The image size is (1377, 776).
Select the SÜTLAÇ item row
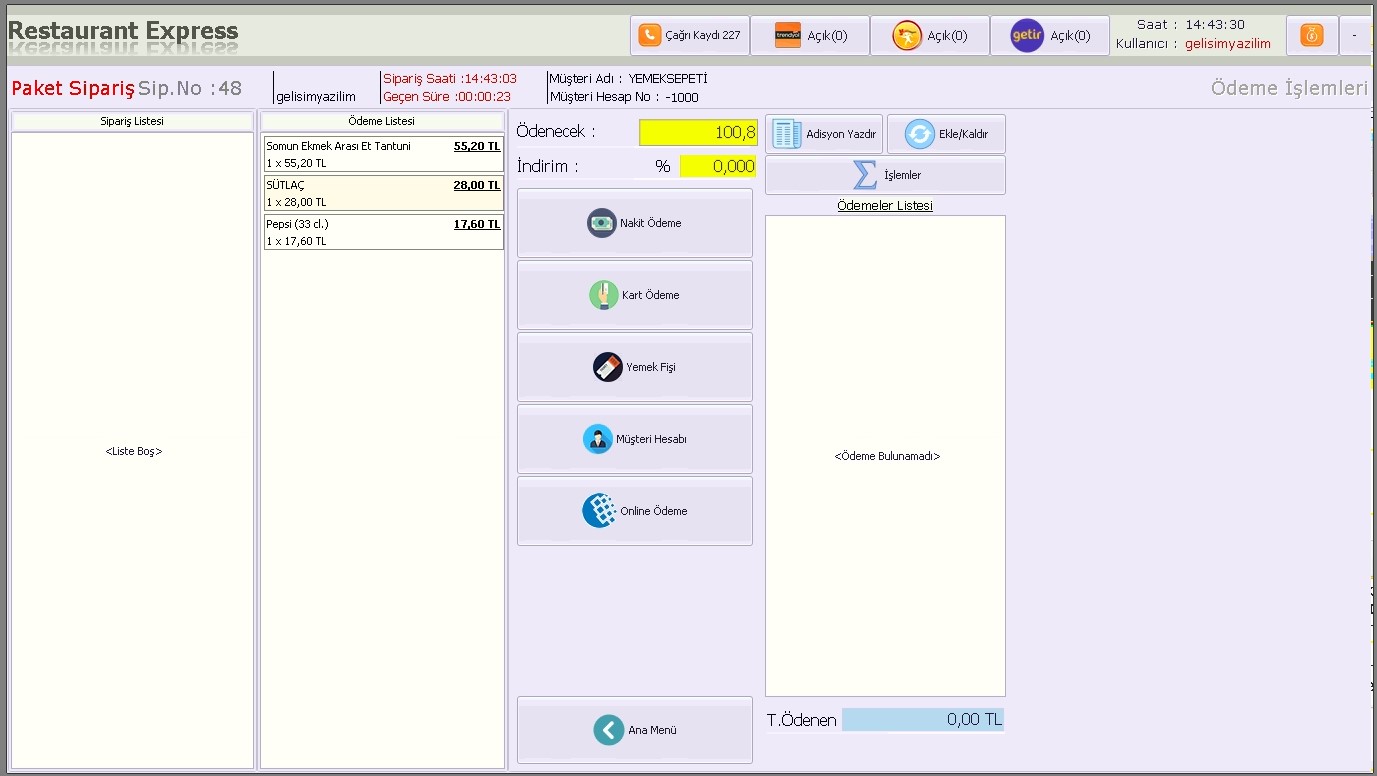(x=383, y=193)
